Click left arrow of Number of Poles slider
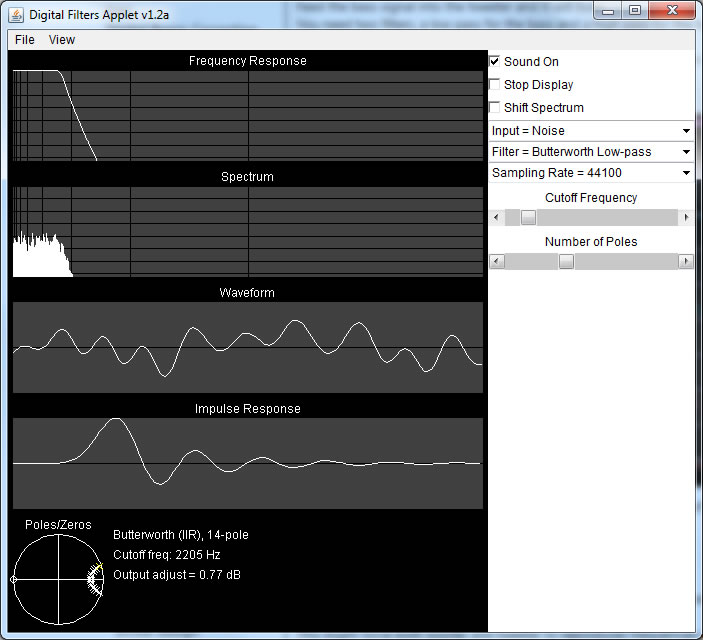 click(497, 261)
